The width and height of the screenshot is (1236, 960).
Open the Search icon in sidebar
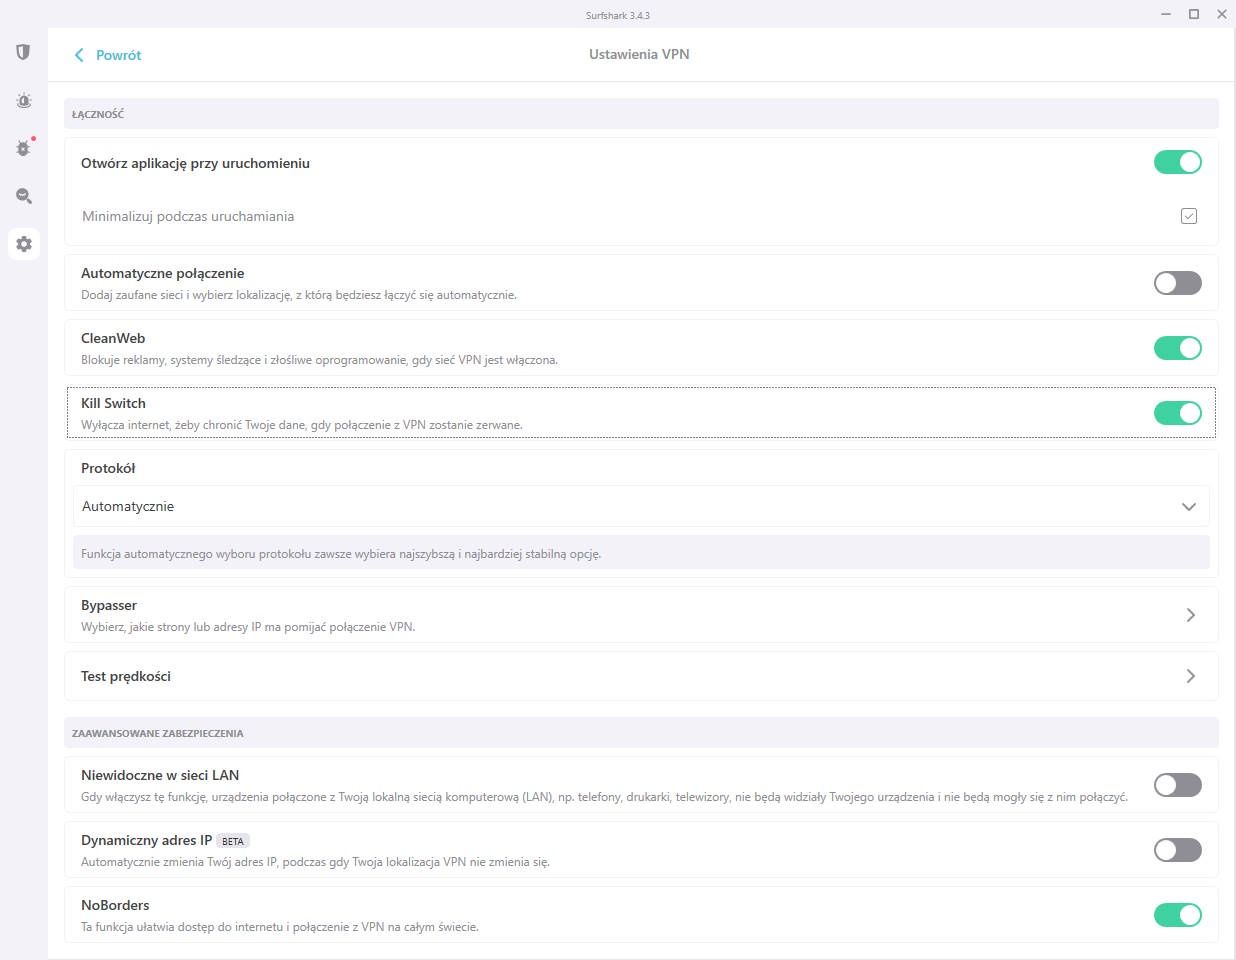pos(24,196)
